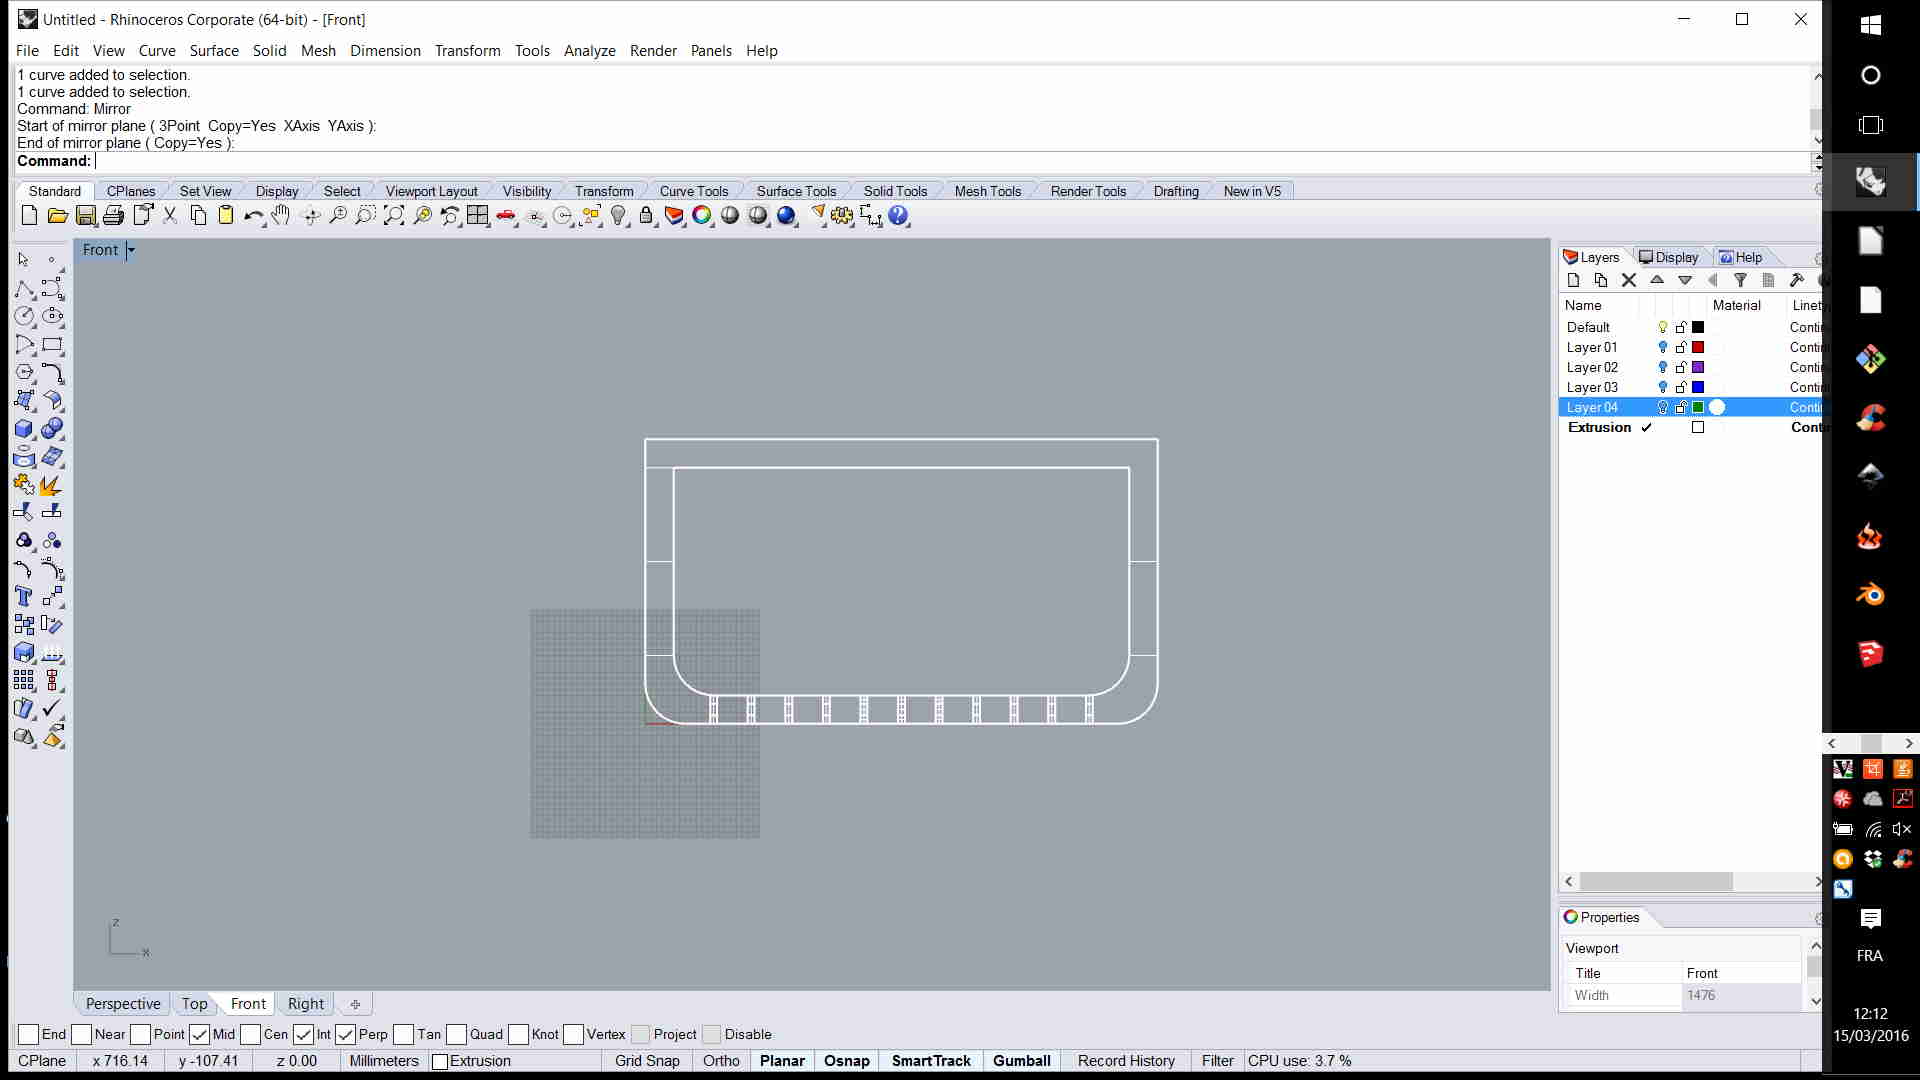Viewport: 1920px width, 1080px height.
Task: Select the Rectangle tool in left sidebar
Action: tap(52, 345)
